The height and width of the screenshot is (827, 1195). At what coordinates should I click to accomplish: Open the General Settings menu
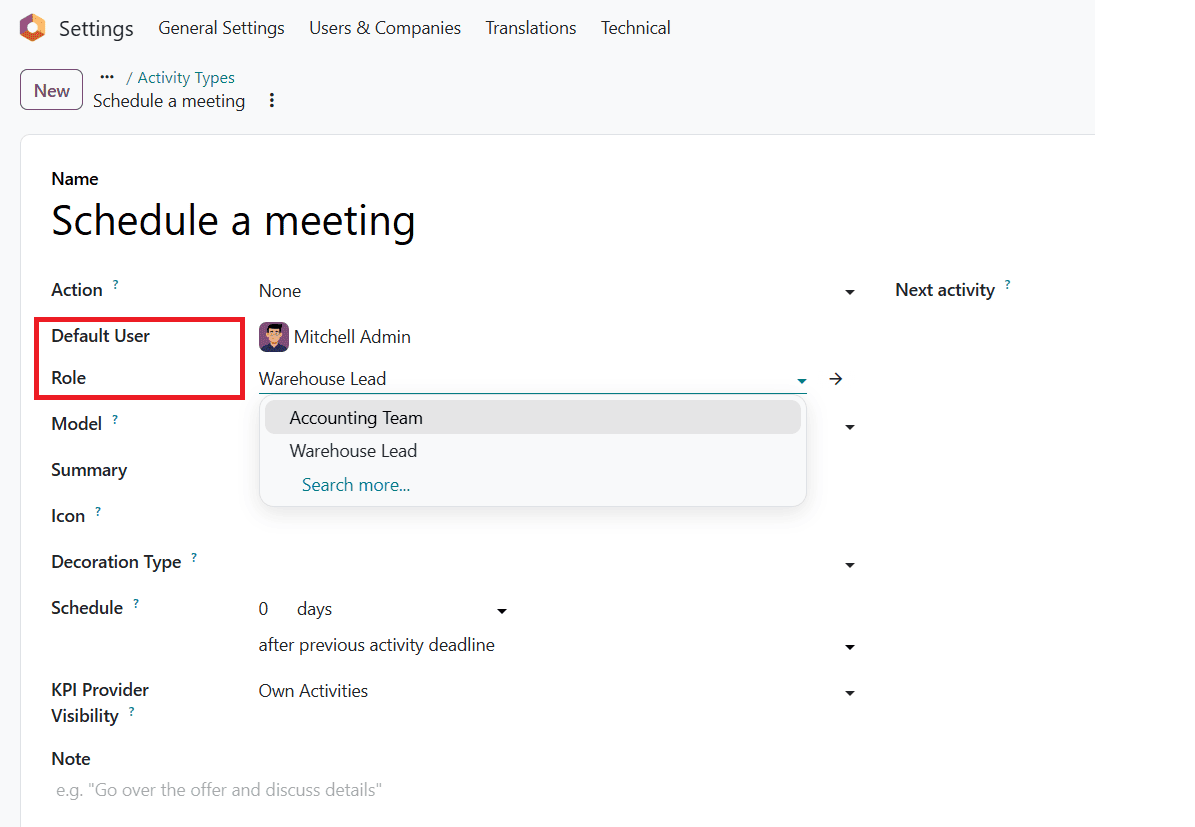(x=221, y=28)
